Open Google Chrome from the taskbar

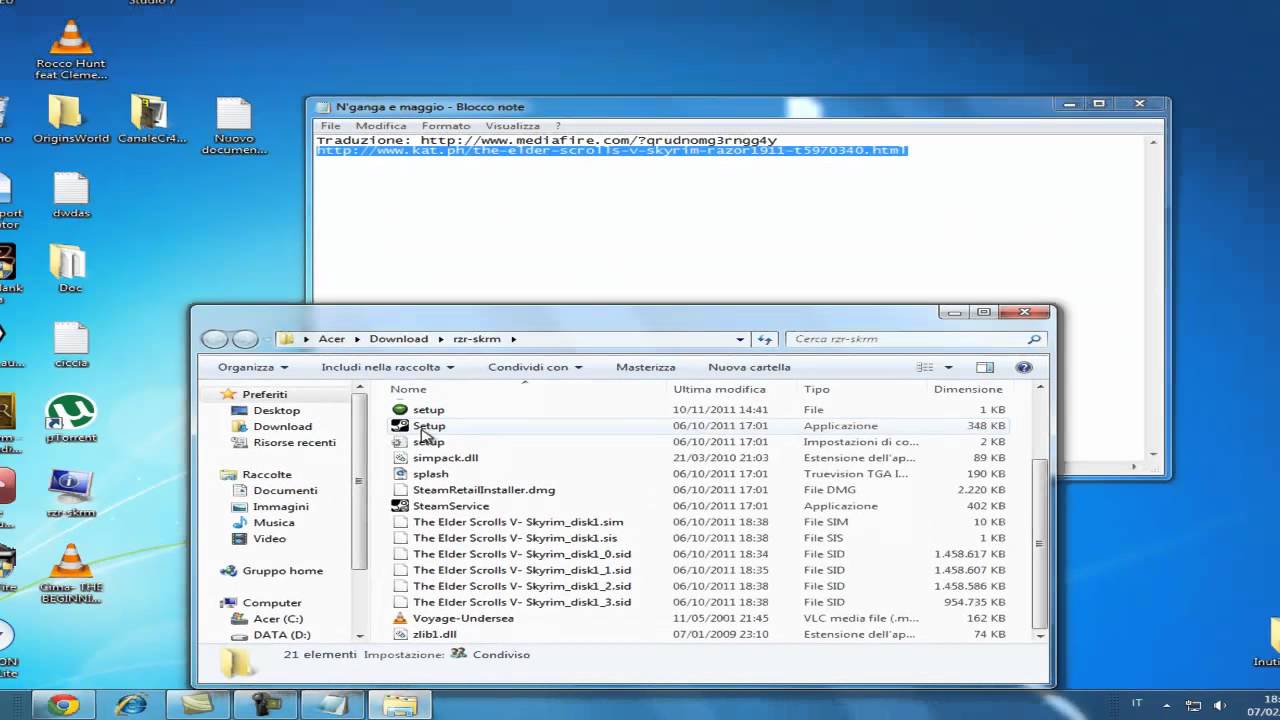[62, 705]
